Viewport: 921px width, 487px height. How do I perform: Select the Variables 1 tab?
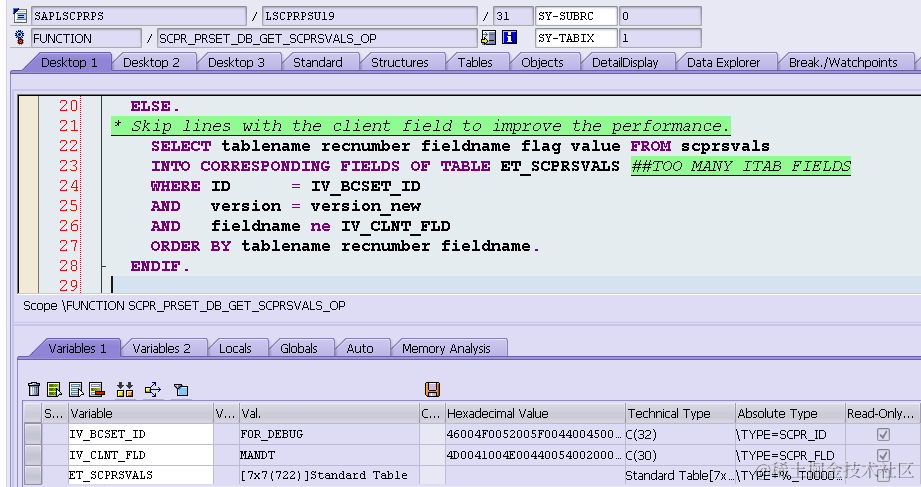(x=78, y=348)
